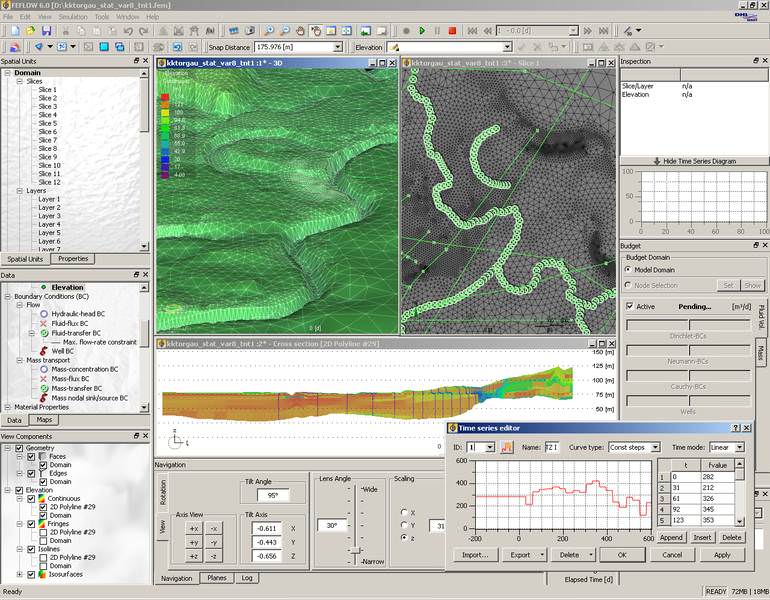The image size is (770, 600).
Task: Click the Zoom out magnifier icon
Action: pyautogui.click(x=285, y=31)
